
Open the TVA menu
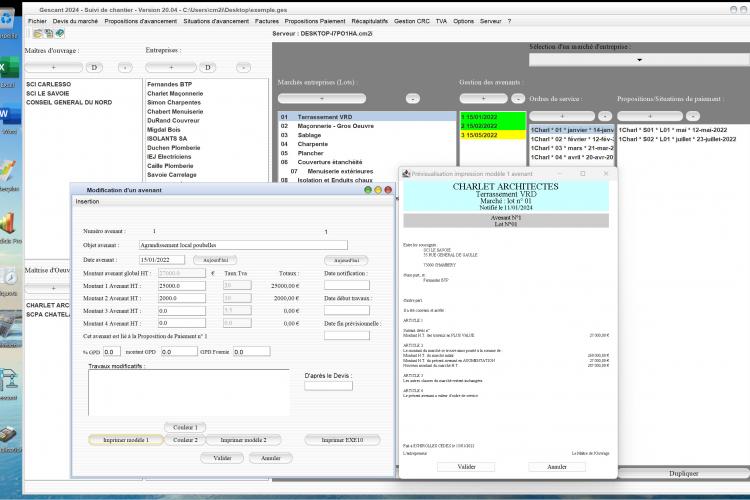coord(441,21)
